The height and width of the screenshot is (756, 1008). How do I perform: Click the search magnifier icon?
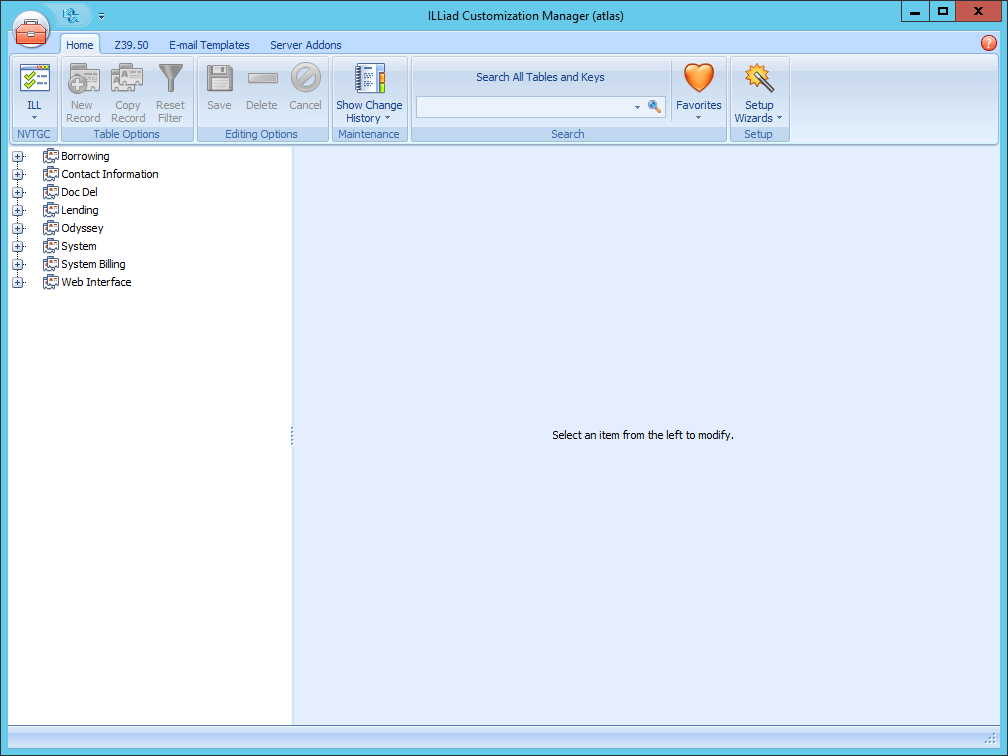tap(655, 105)
